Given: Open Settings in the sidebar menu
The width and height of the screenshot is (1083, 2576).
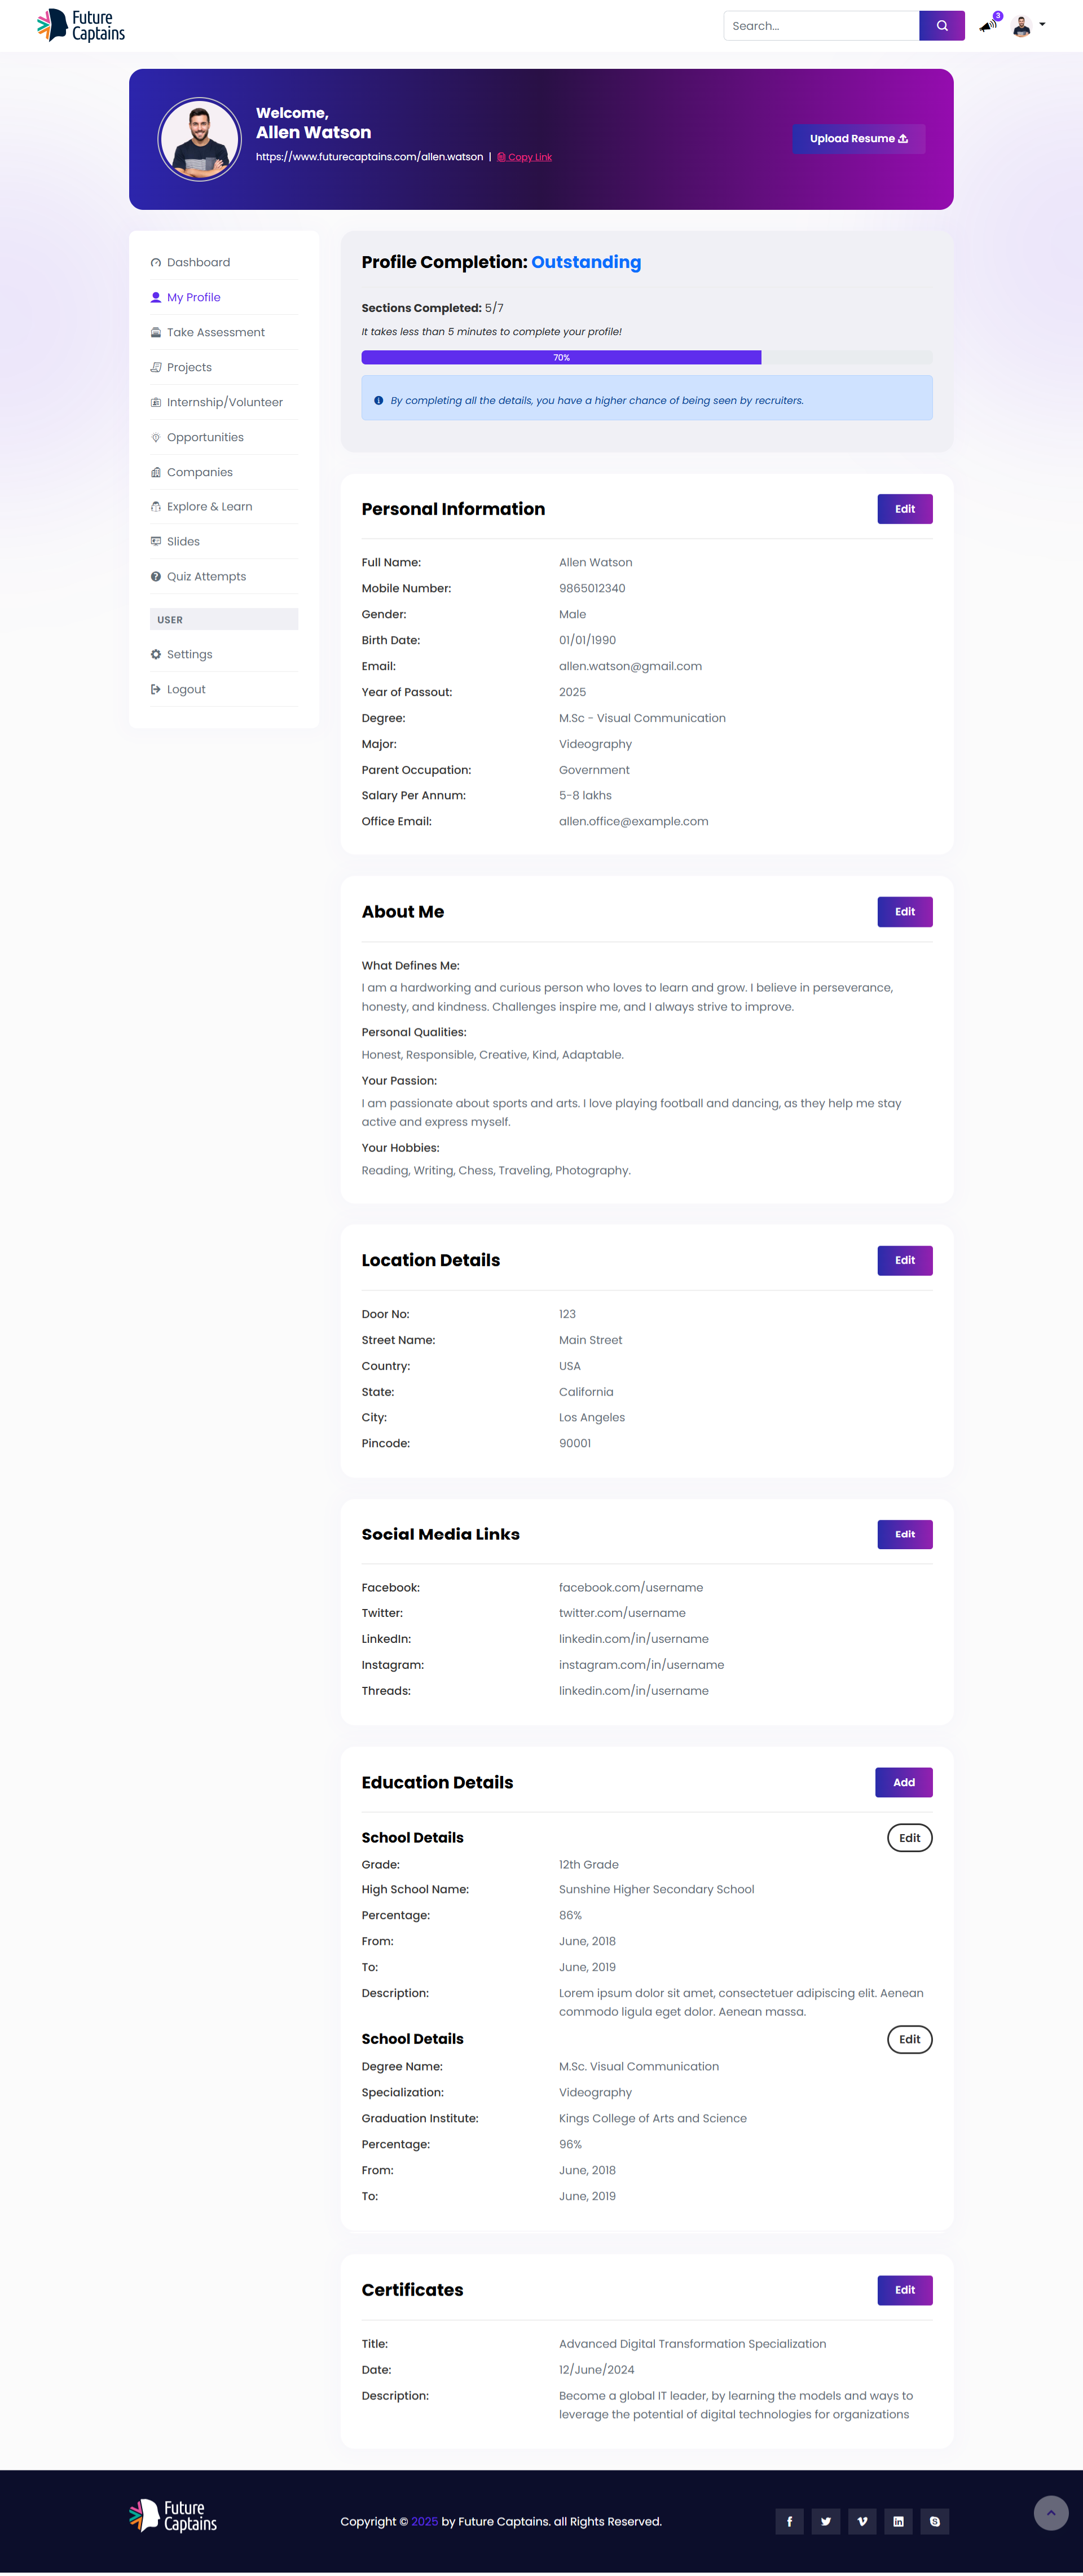Looking at the screenshot, I should [x=189, y=655].
